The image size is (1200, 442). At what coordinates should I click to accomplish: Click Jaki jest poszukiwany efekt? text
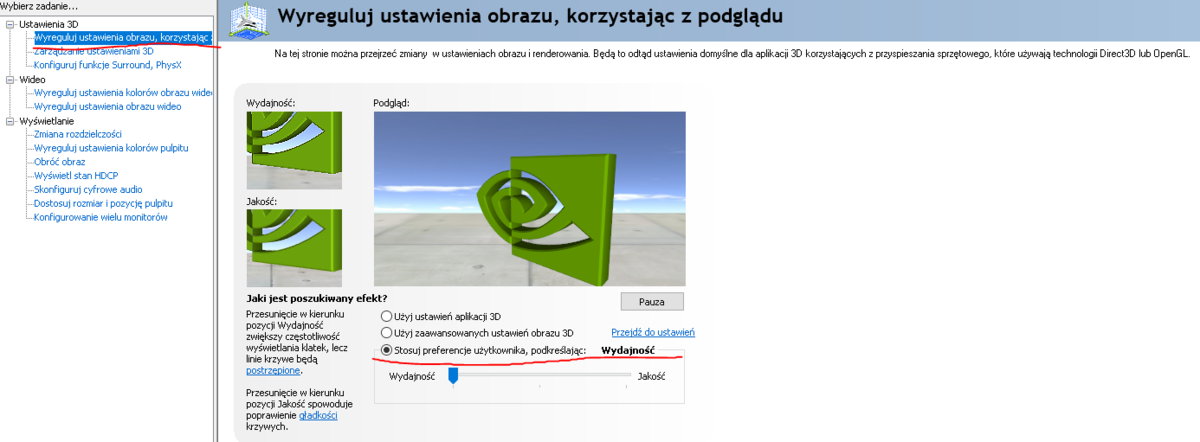316,298
